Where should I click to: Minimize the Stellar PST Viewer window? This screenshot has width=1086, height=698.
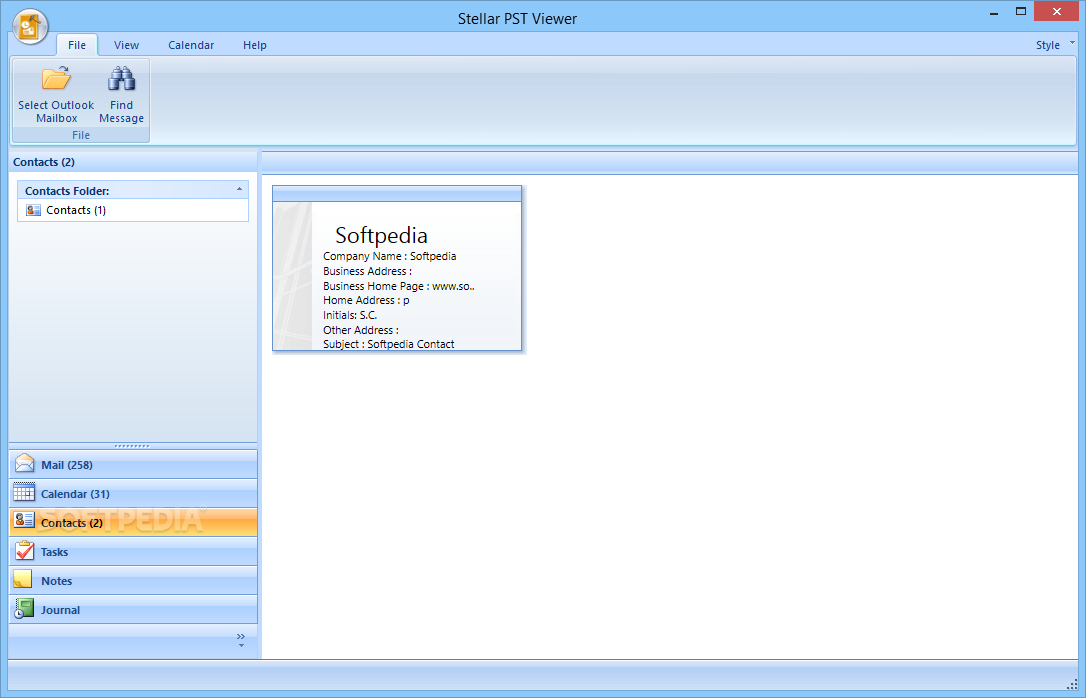[x=995, y=12]
